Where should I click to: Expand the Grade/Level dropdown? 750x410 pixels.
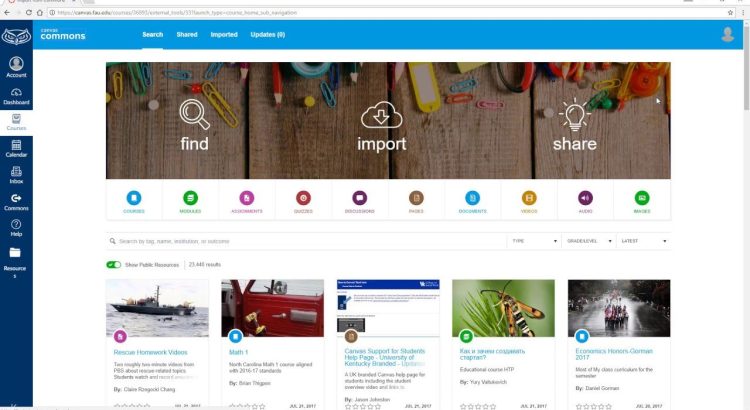[x=588, y=241]
